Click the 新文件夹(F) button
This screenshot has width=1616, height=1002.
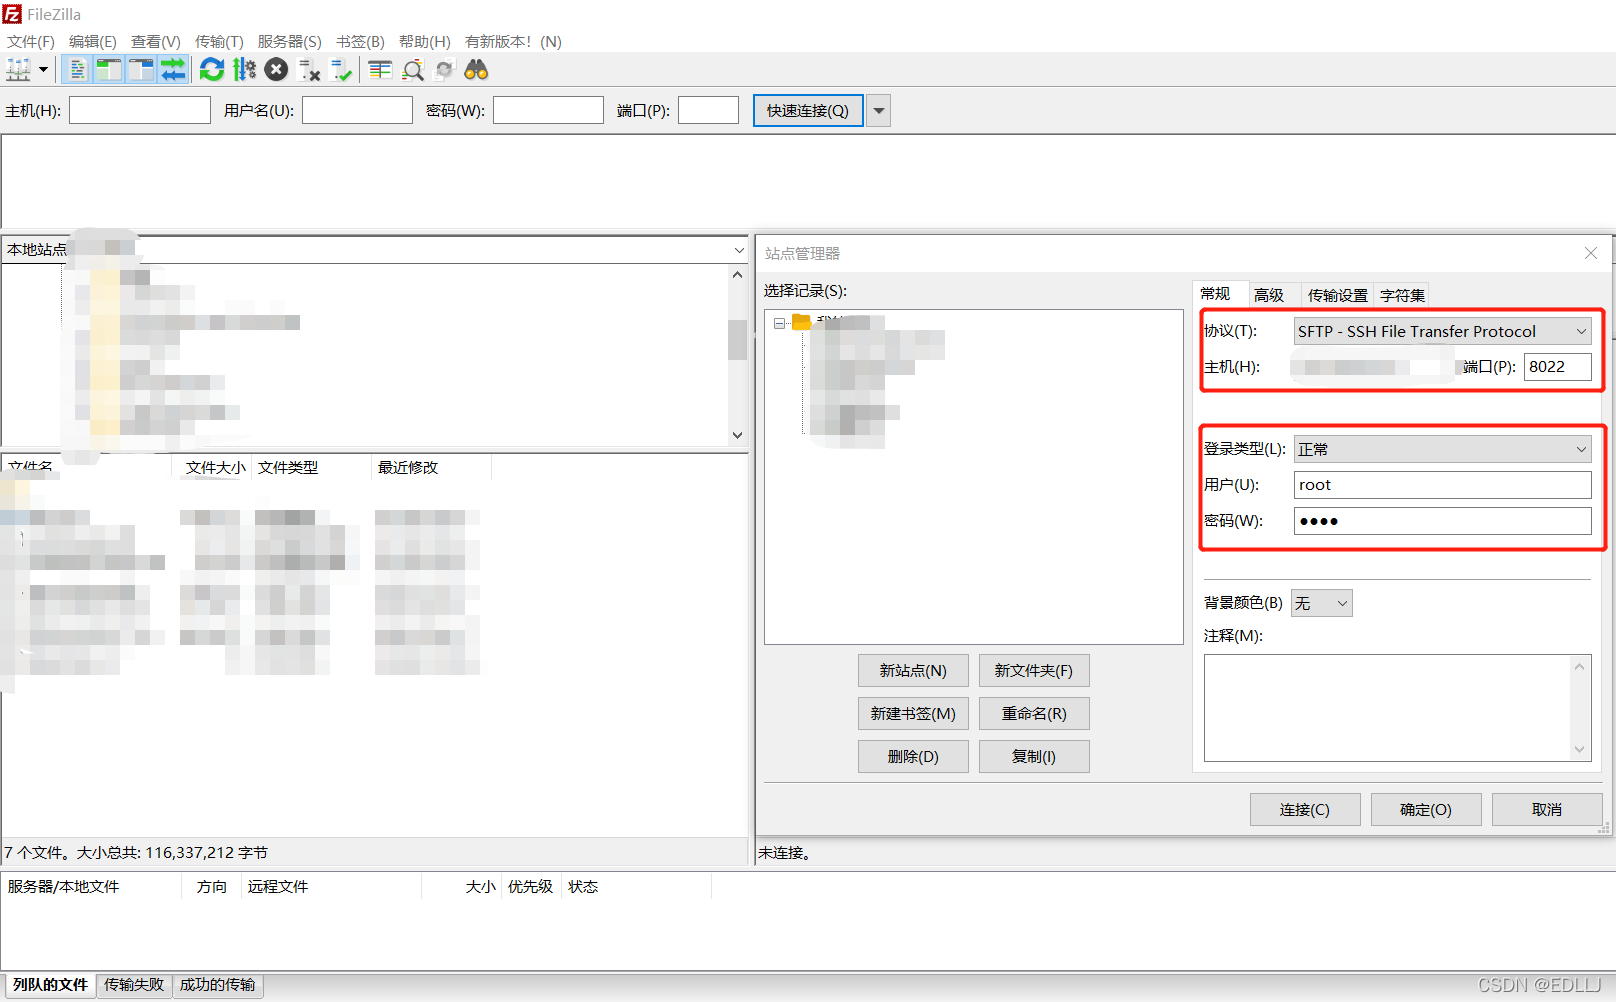click(x=1034, y=671)
